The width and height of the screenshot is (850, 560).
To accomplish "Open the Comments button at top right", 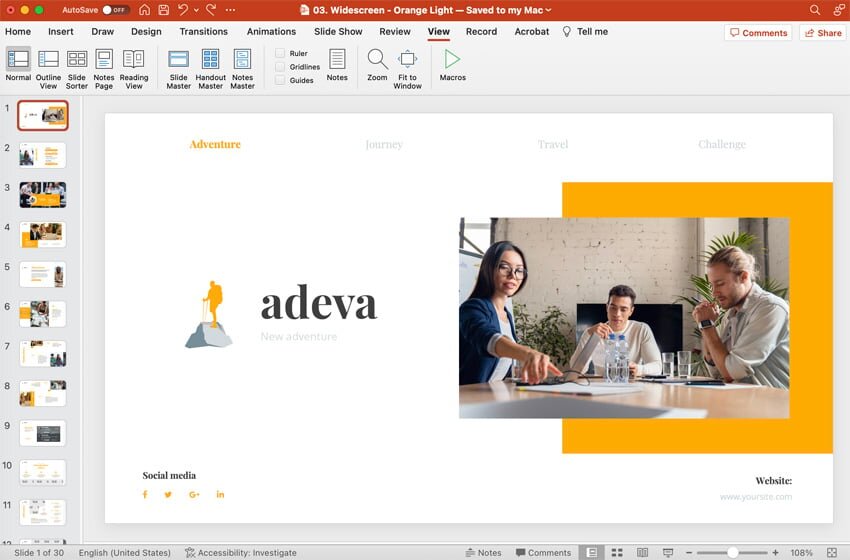I will point(758,33).
